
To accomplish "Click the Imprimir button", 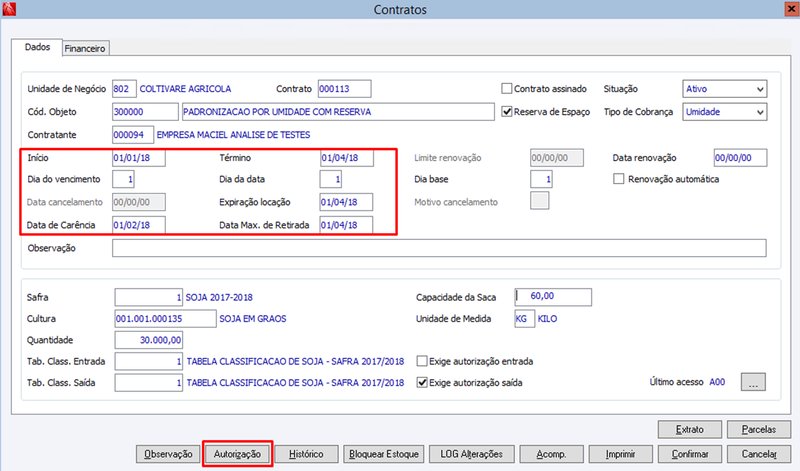I will point(620,454).
